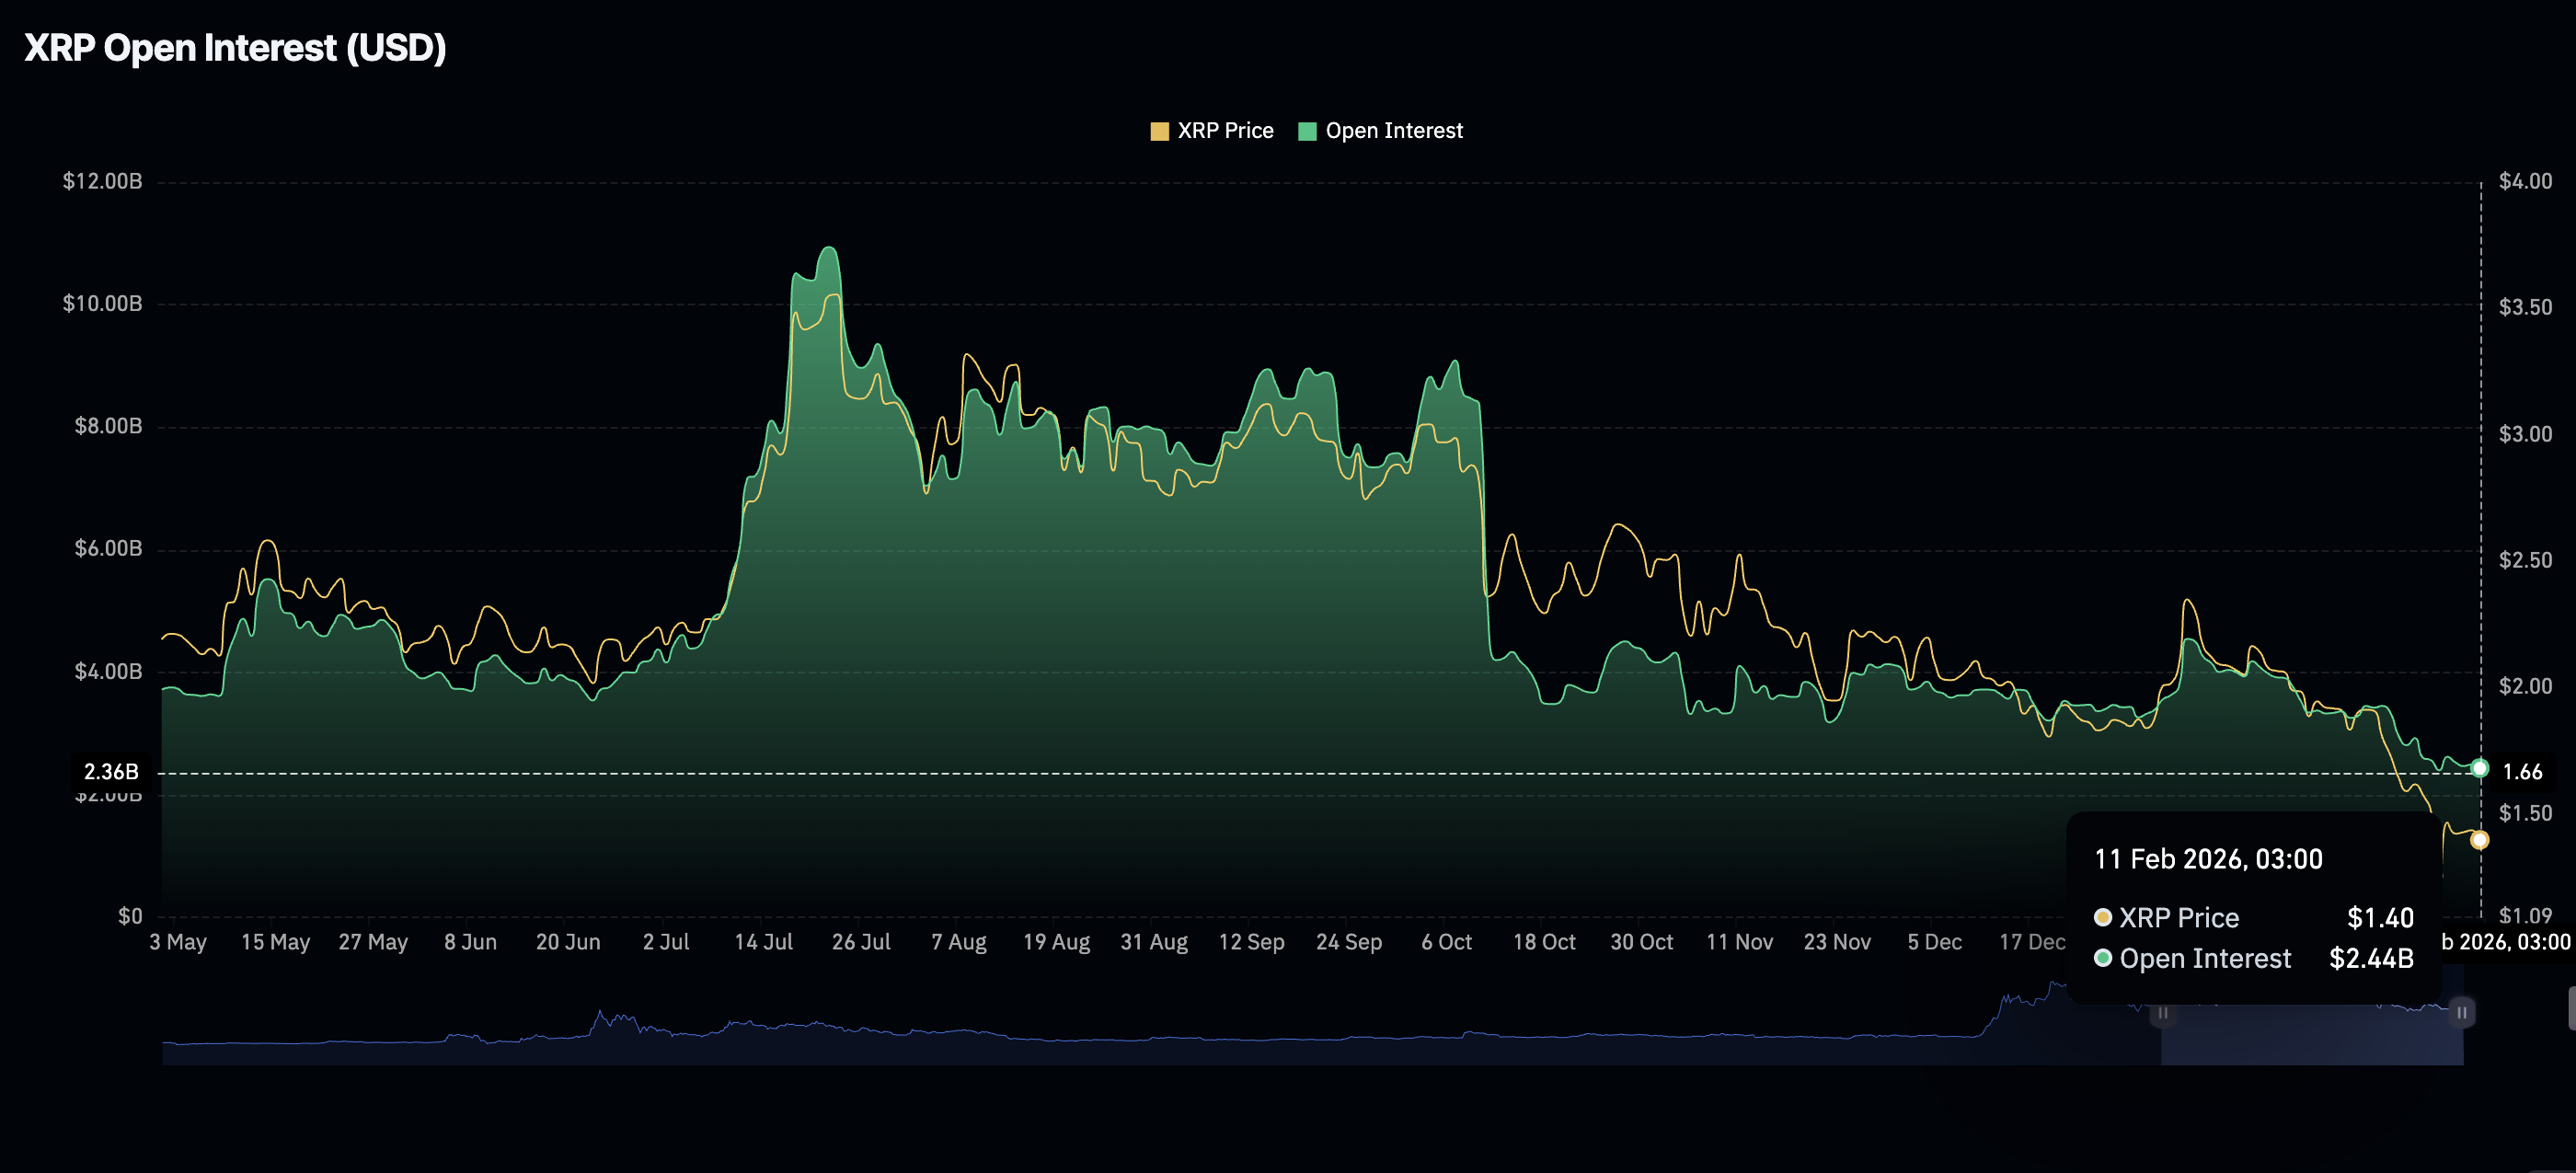Click the green Open Interest endpoint marker
The height and width of the screenshot is (1173, 2576).
click(2479, 768)
